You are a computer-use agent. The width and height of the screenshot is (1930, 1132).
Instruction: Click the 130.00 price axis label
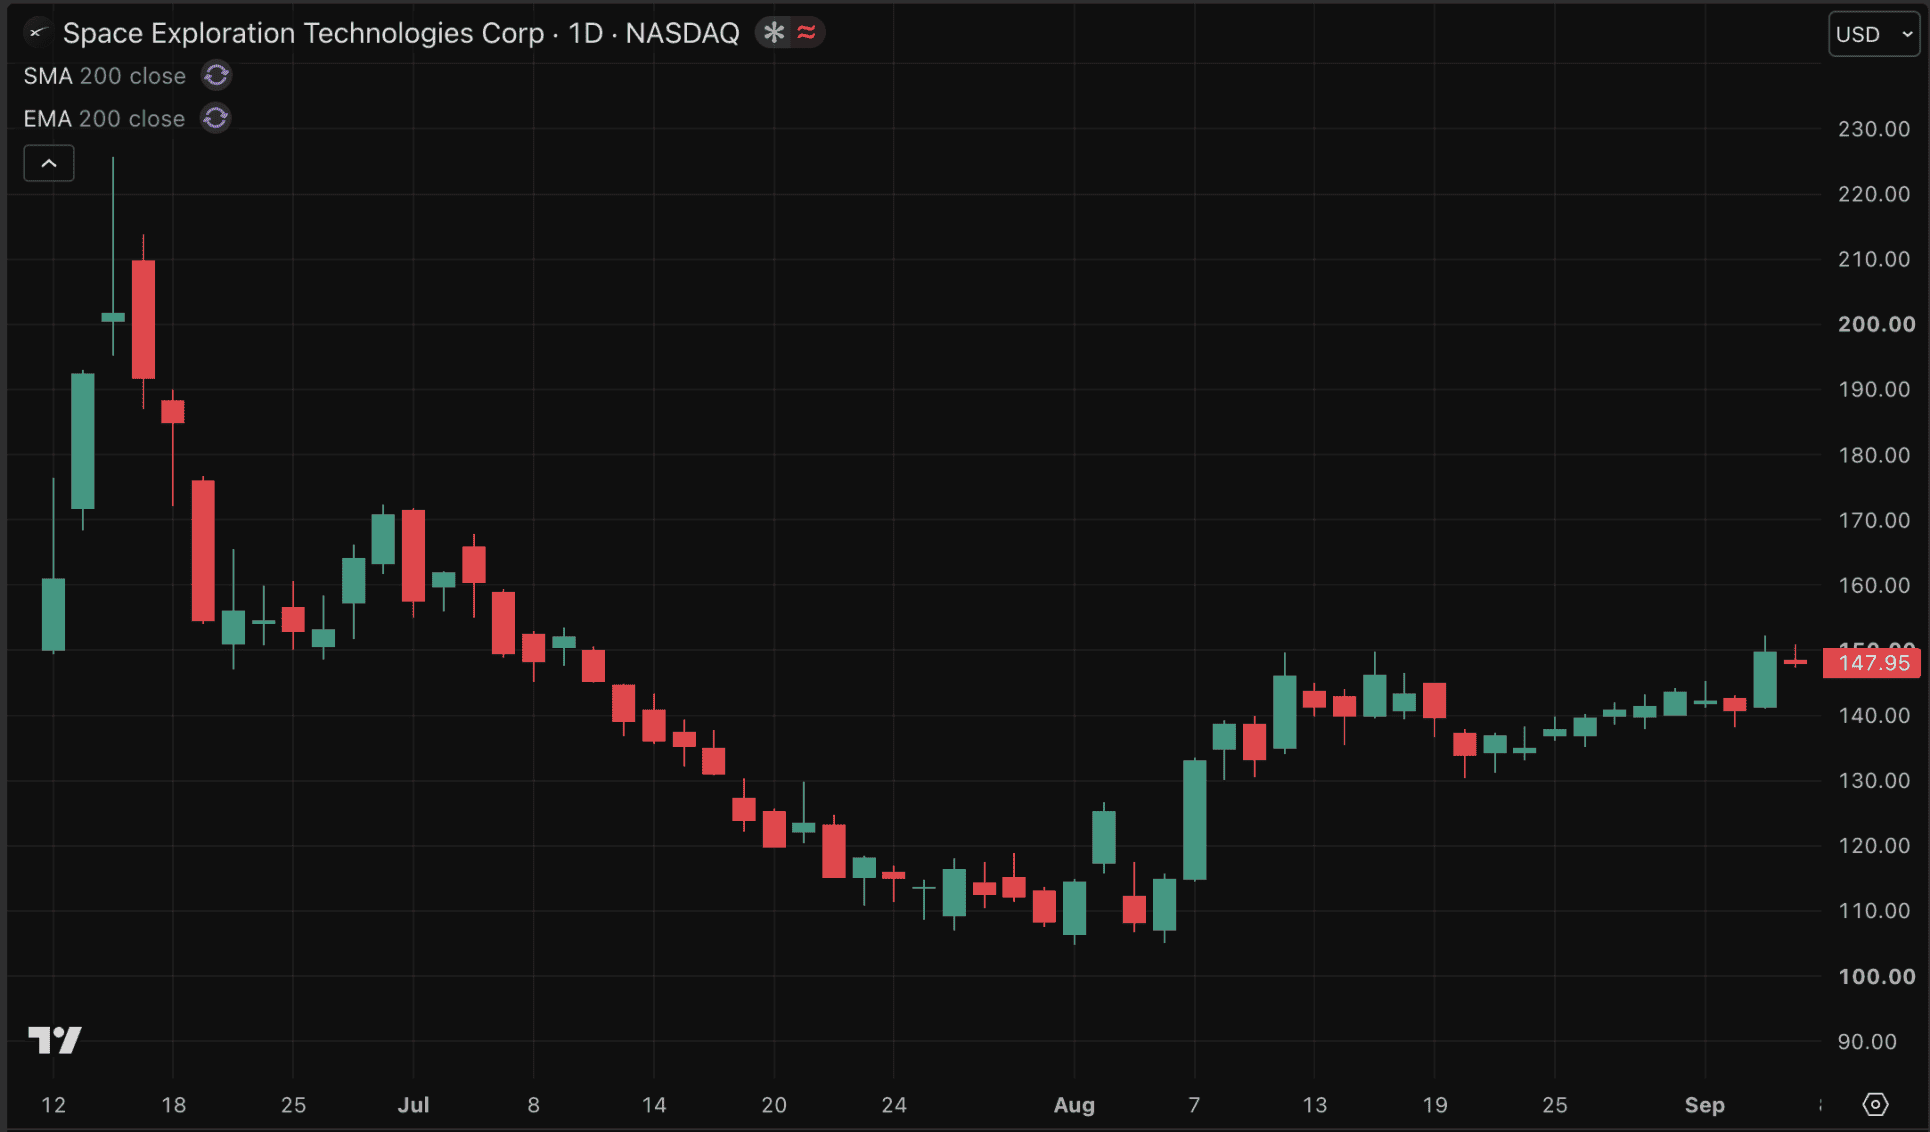[1874, 781]
